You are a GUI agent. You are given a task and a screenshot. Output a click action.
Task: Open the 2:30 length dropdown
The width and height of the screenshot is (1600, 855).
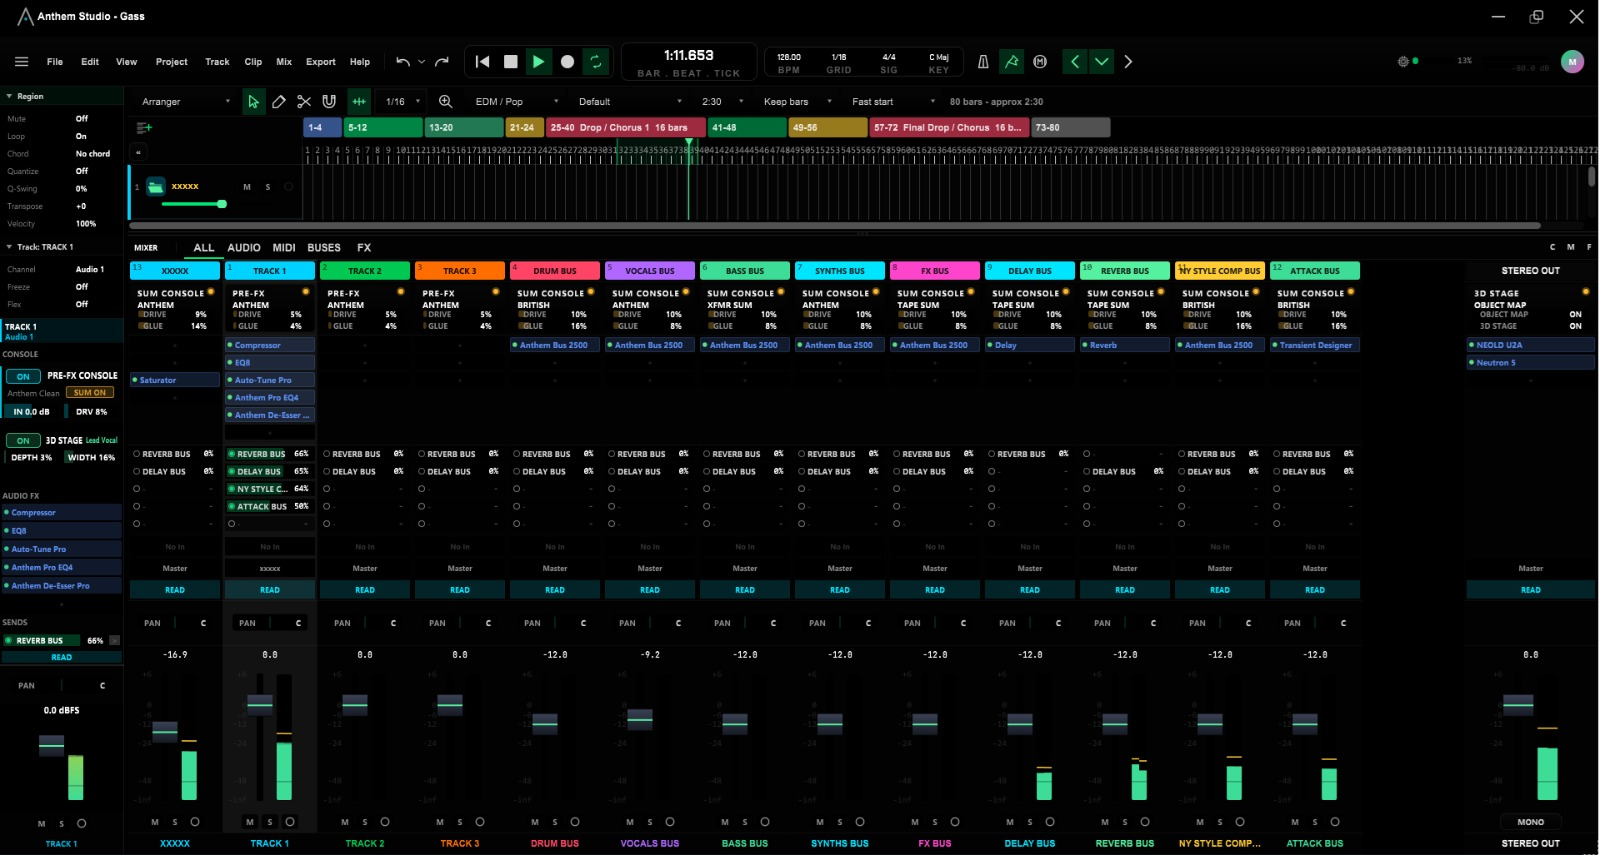[722, 102]
